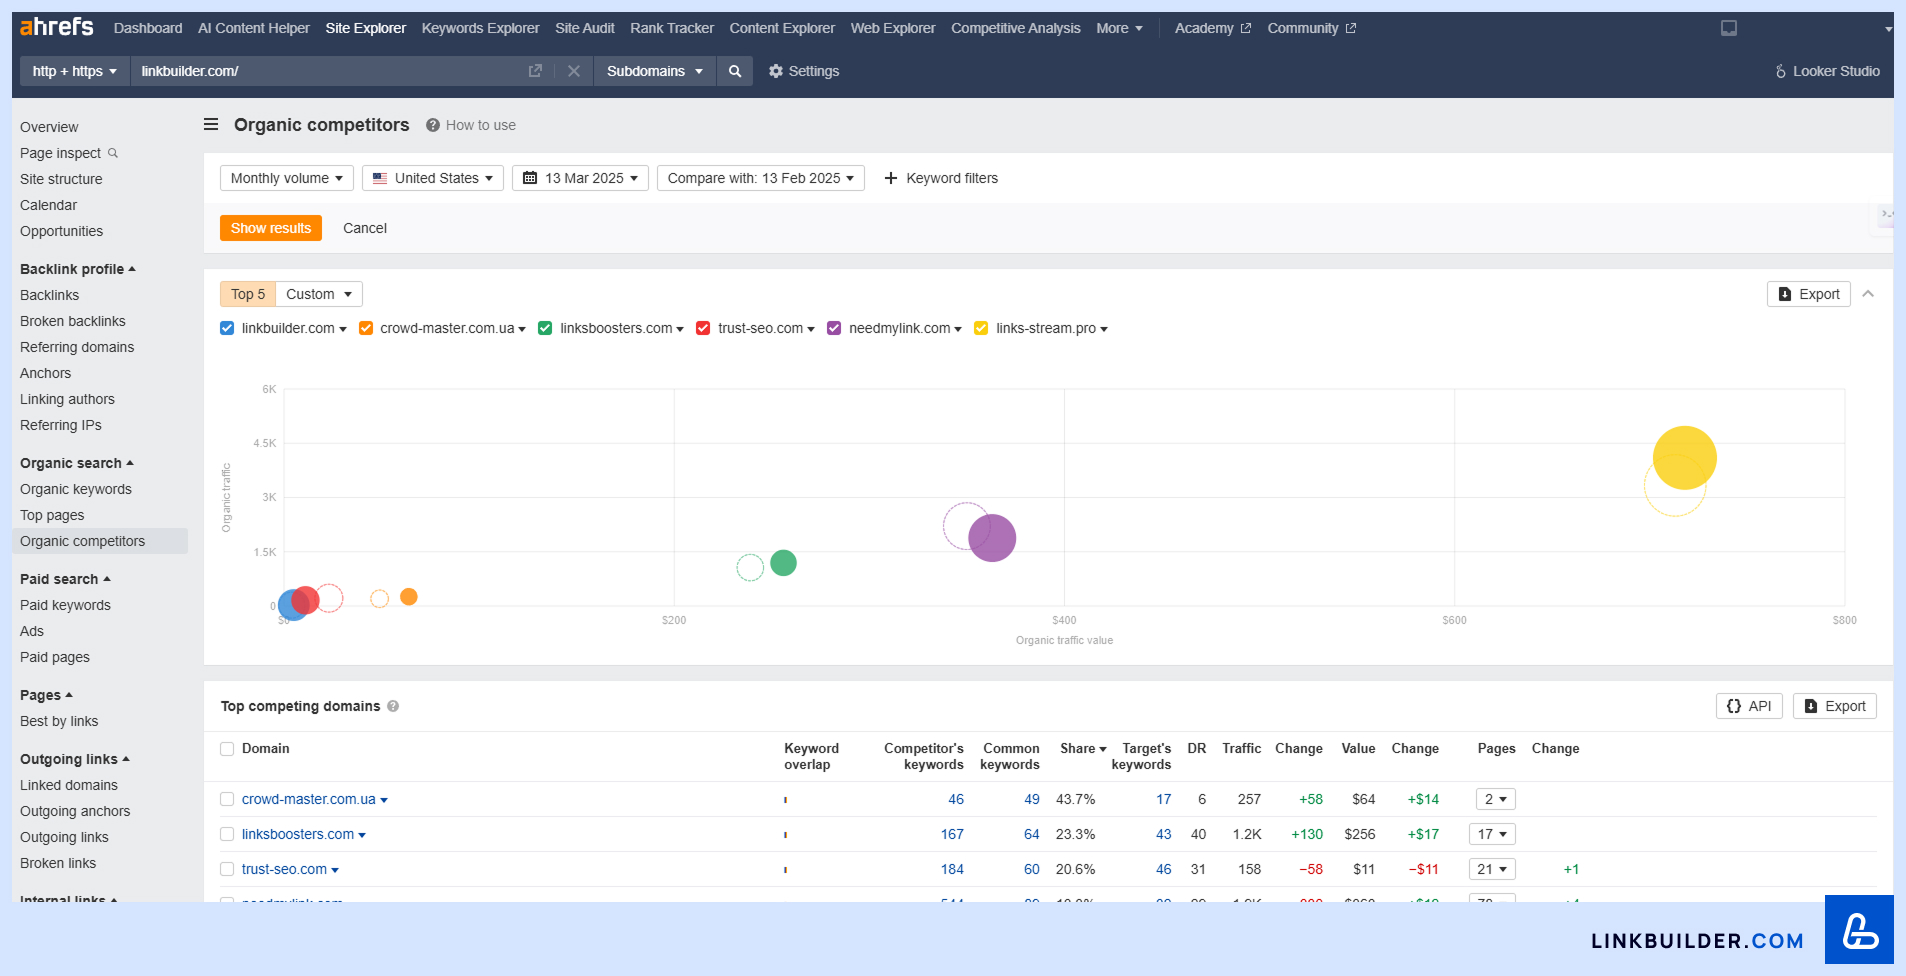The width and height of the screenshot is (1906, 976).
Task: Click the Academy external link icon
Action: 1246,28
